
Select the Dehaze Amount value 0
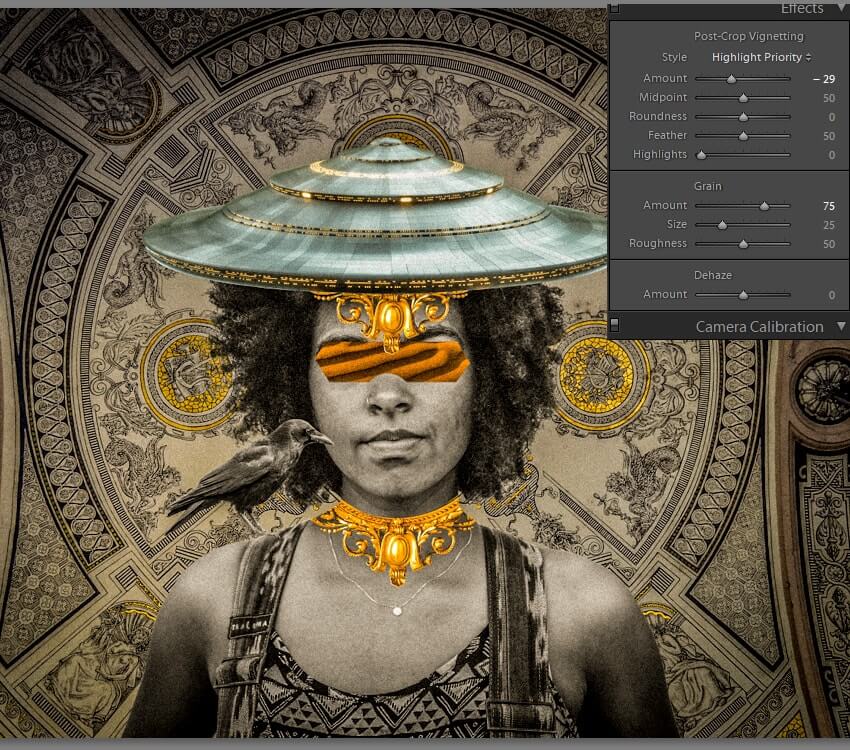point(832,295)
